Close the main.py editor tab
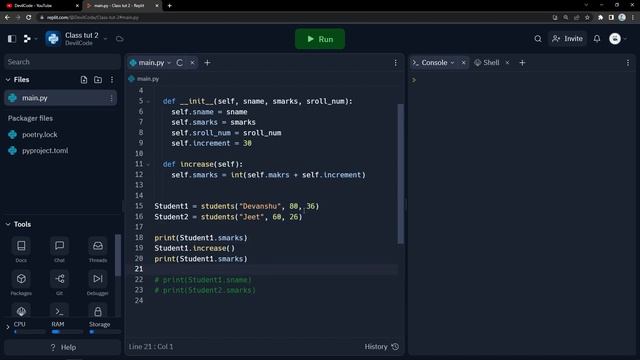640x360 pixels. (x=192, y=62)
